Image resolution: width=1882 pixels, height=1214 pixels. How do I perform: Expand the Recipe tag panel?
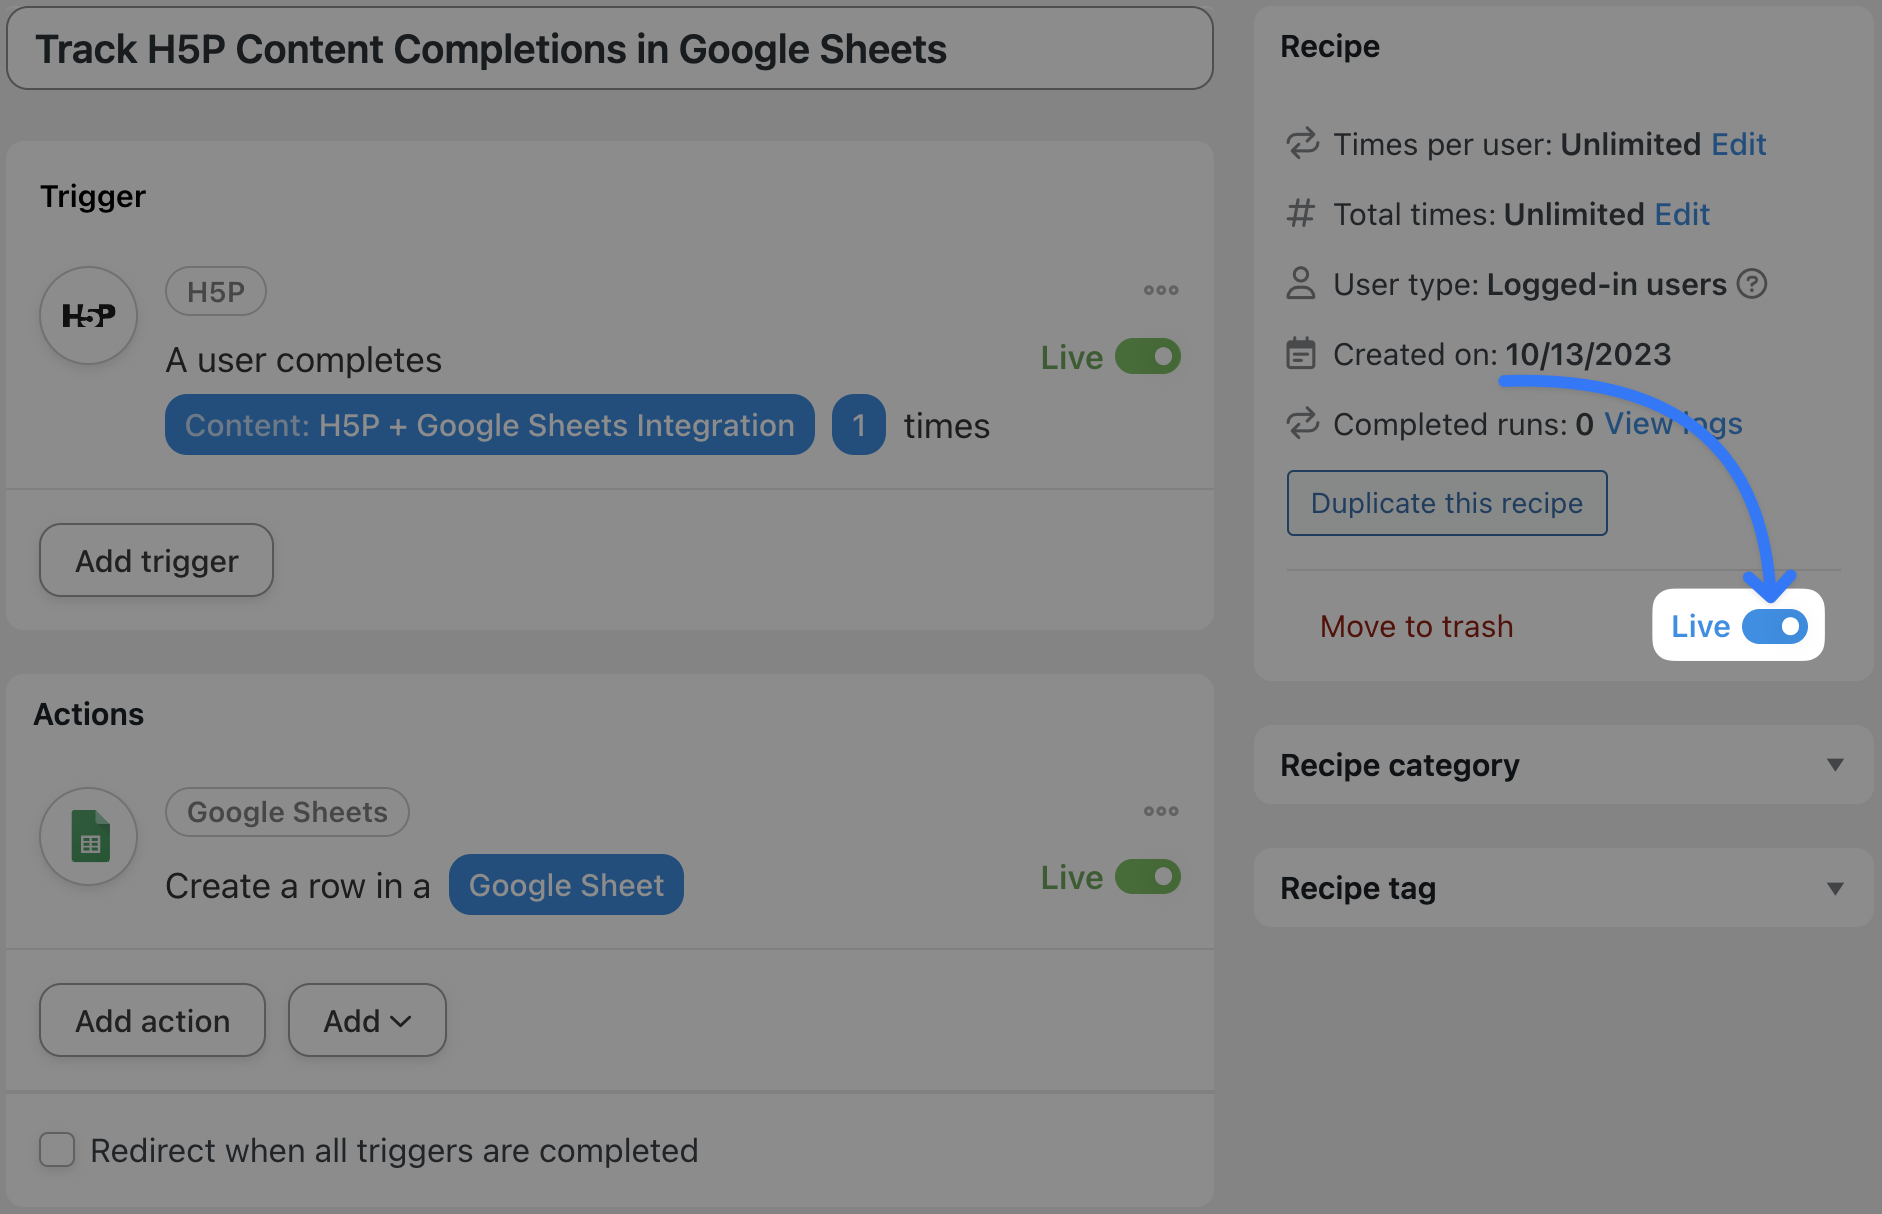(x=1834, y=888)
